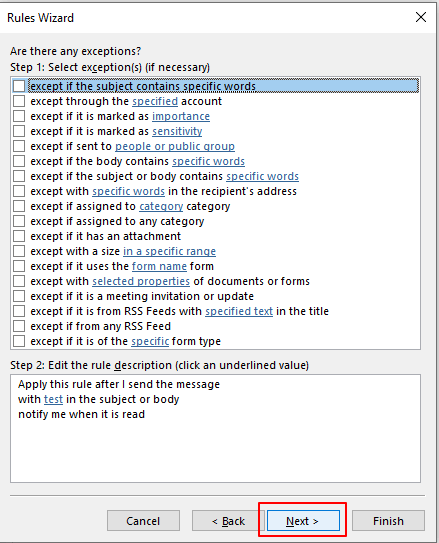Tick 'except if assigned to any category'
This screenshot has width=439, height=543.
coord(19,221)
